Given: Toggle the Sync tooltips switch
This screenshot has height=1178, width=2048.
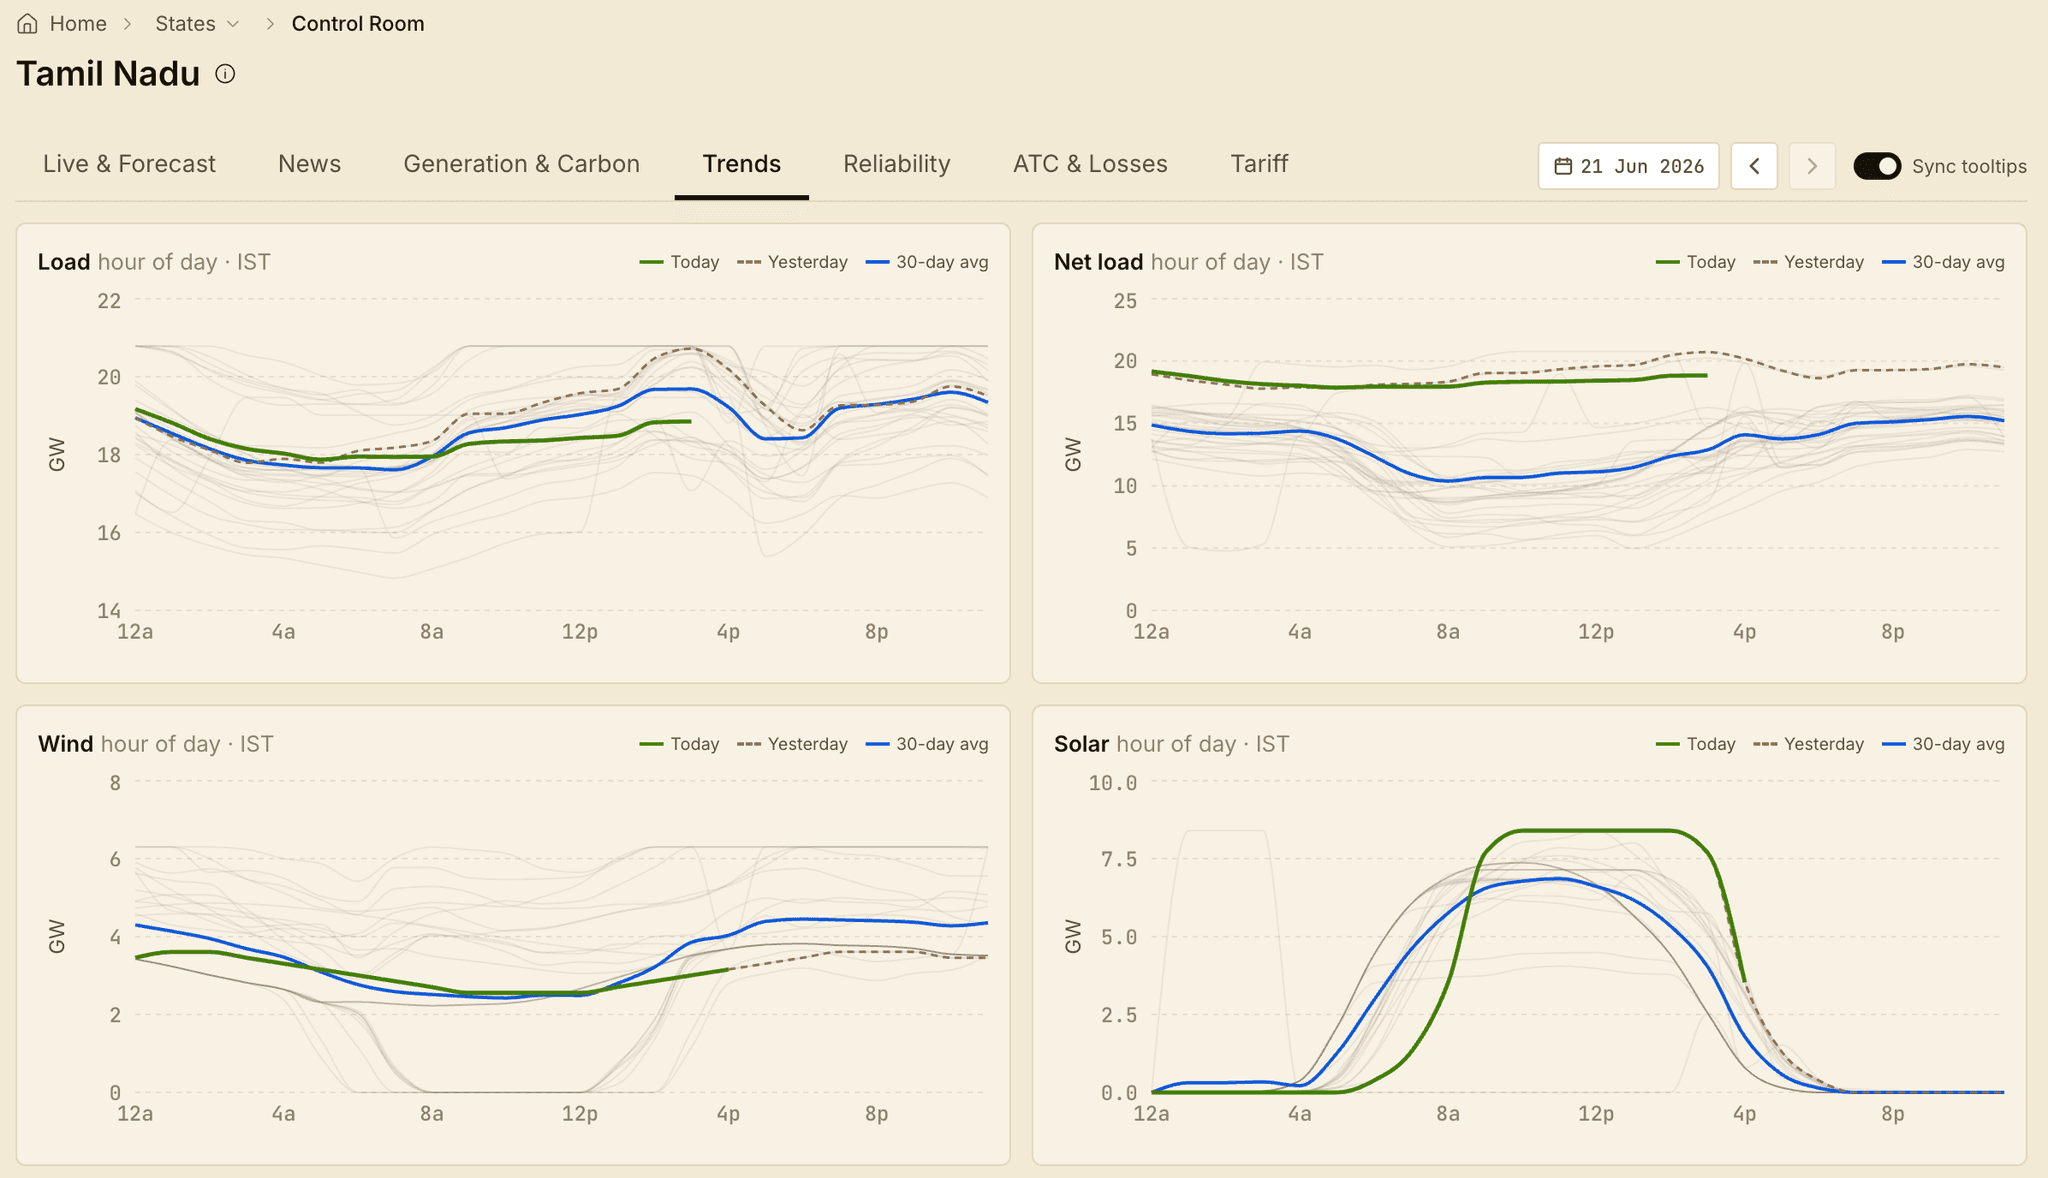Looking at the screenshot, I should point(1877,166).
